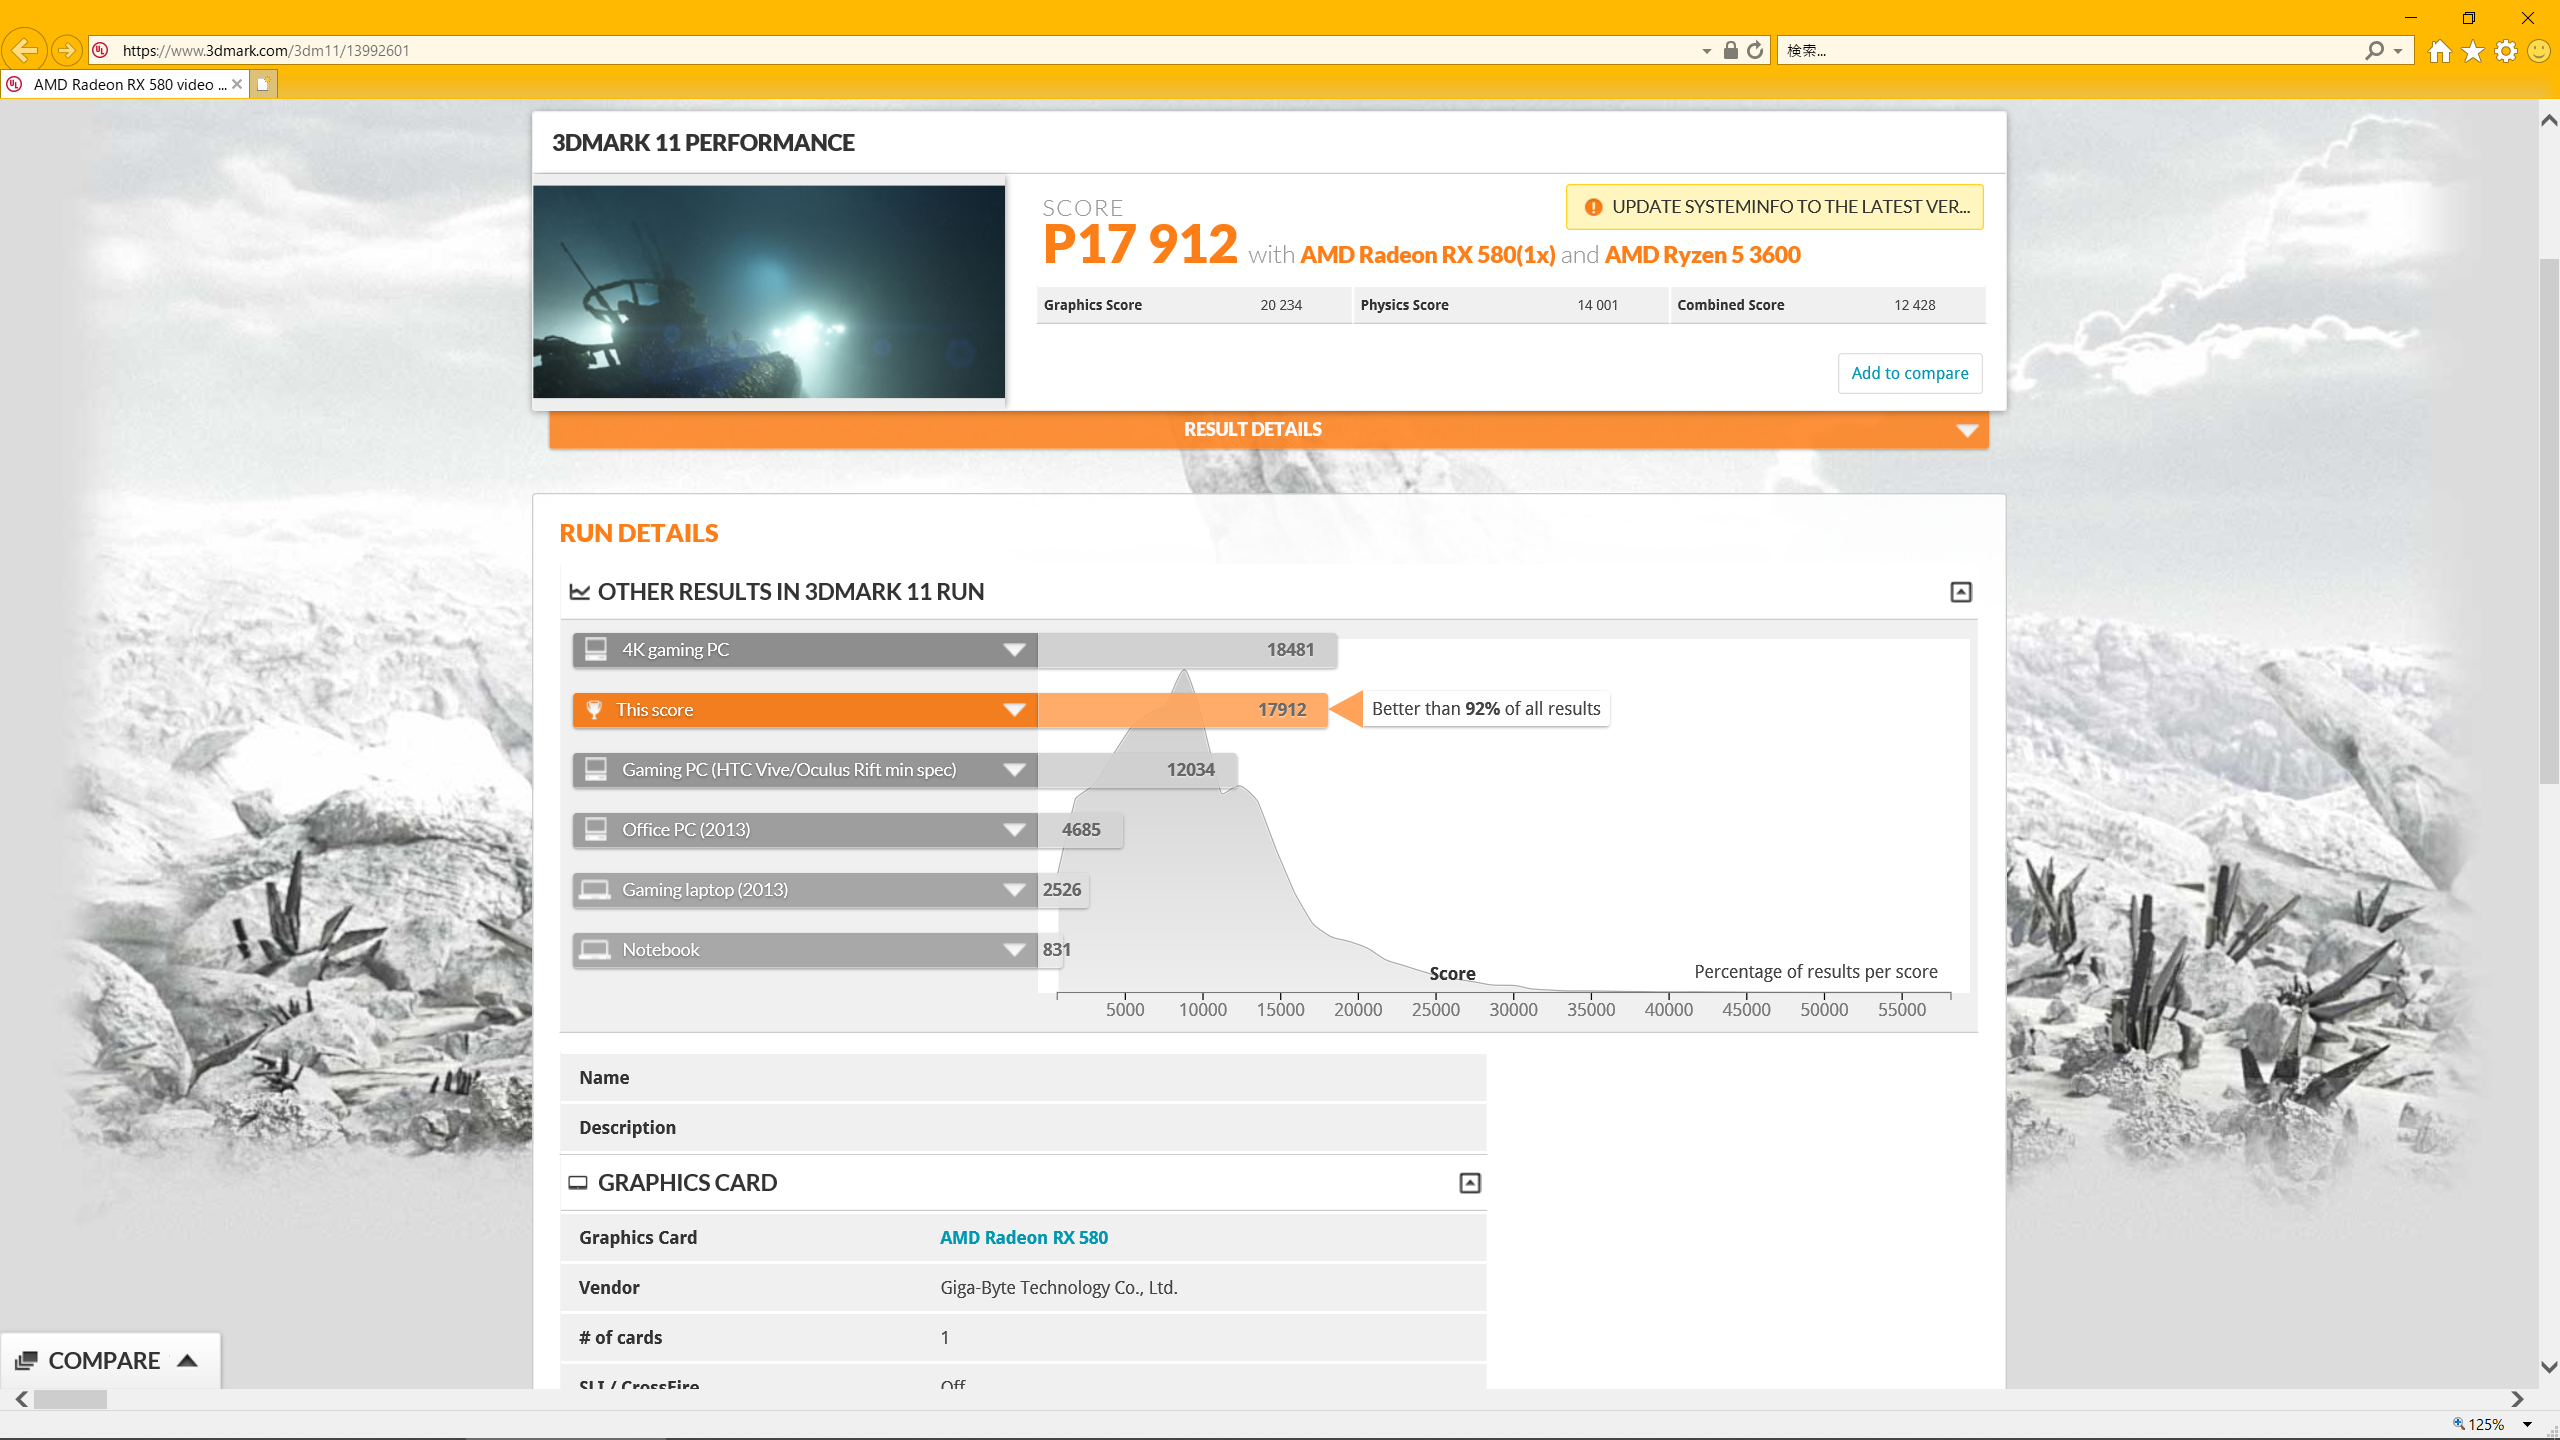Click the horizontal scrollbar thumb
The image size is (2560, 1440).
click(x=70, y=1399)
